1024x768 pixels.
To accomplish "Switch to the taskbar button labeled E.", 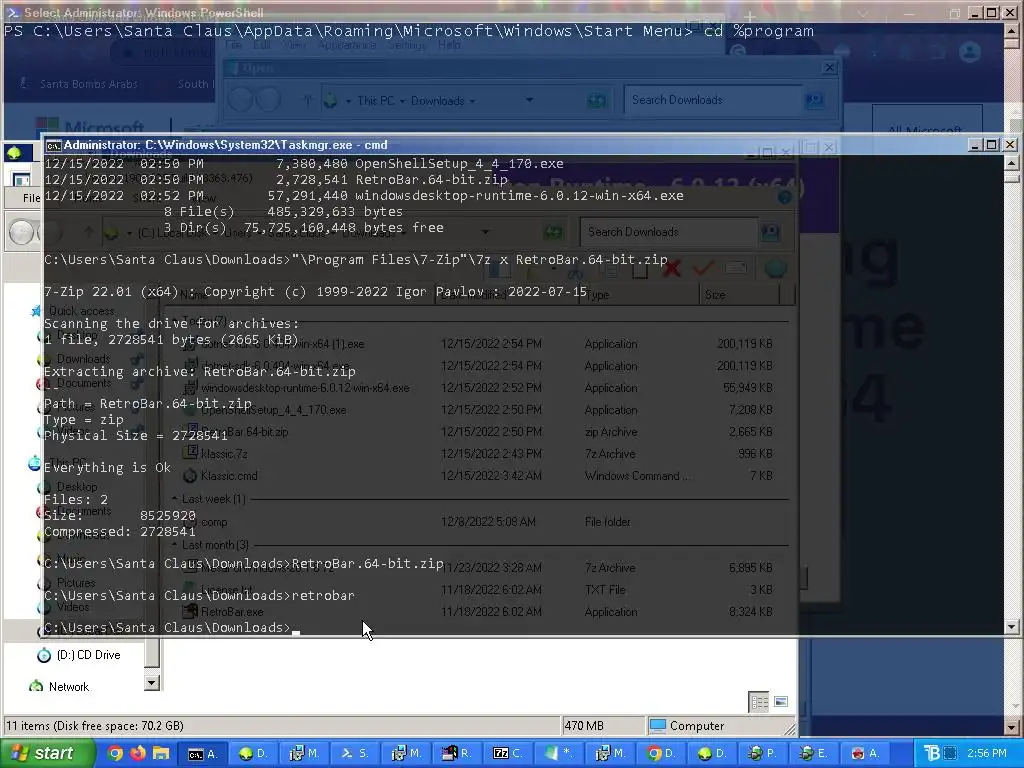I will [x=813, y=753].
